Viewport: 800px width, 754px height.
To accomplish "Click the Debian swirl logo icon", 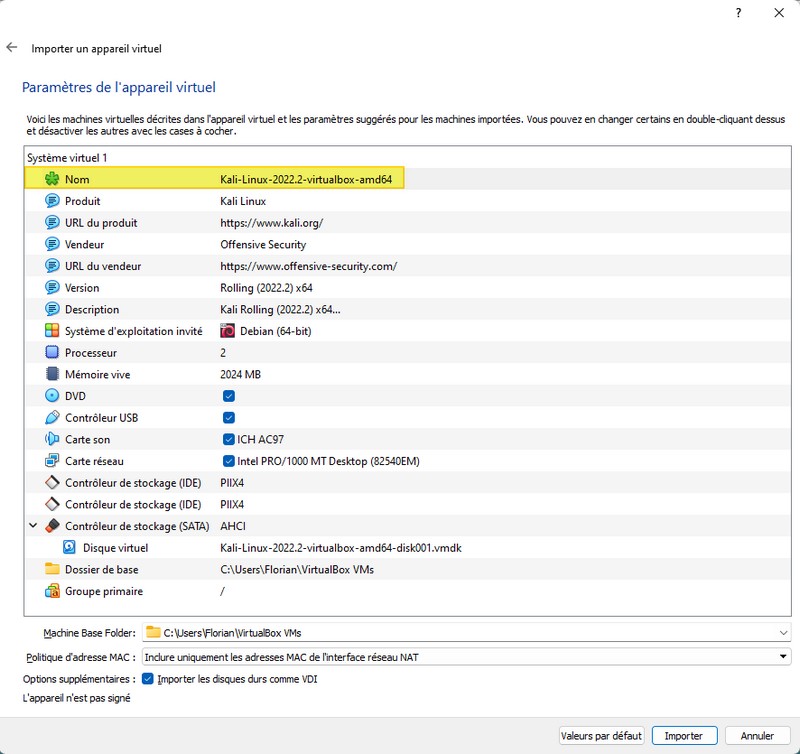I will (228, 331).
